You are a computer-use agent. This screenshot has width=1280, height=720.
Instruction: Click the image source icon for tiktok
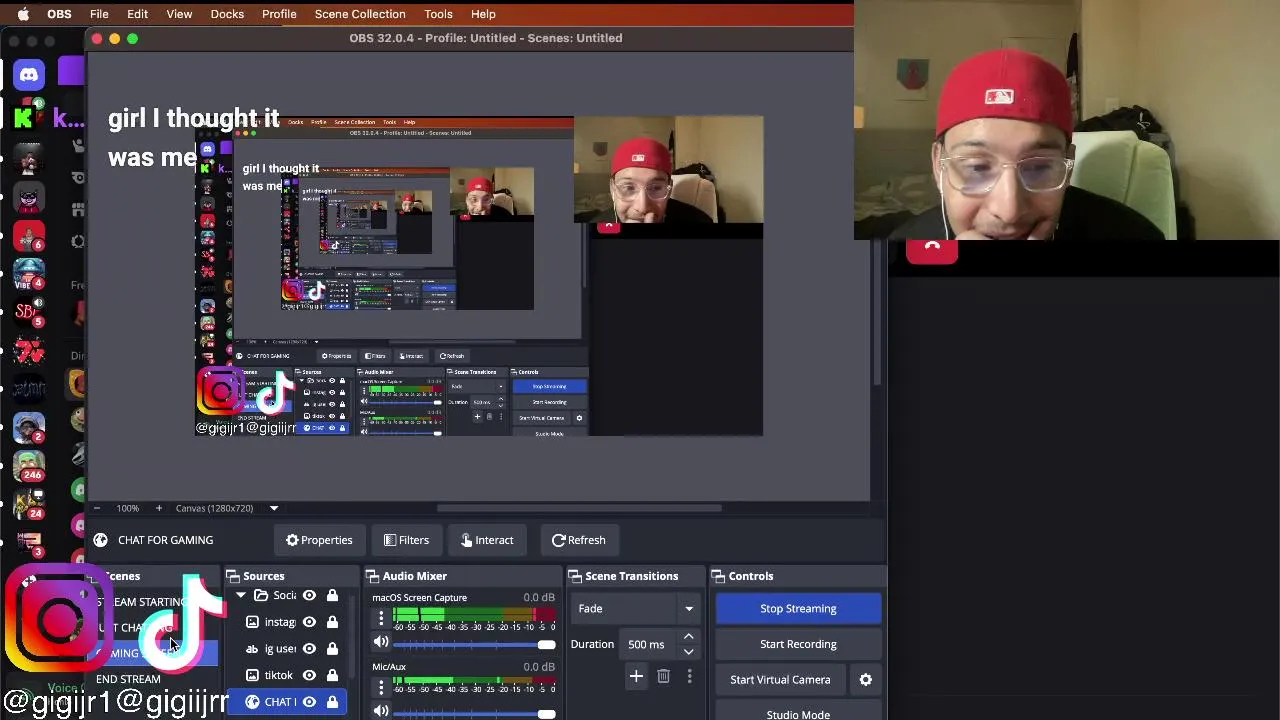[x=252, y=675]
